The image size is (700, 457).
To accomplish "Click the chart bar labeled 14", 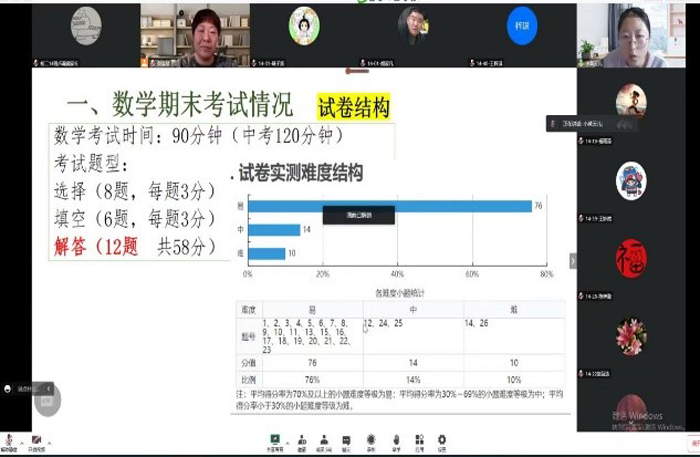I will point(274,230).
